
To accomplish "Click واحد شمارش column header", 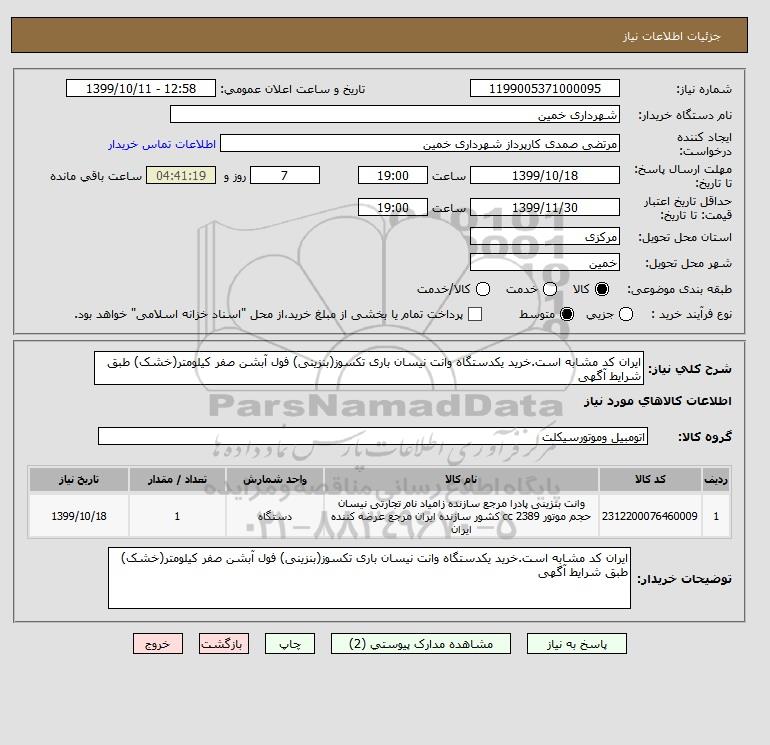I will pos(275,479).
